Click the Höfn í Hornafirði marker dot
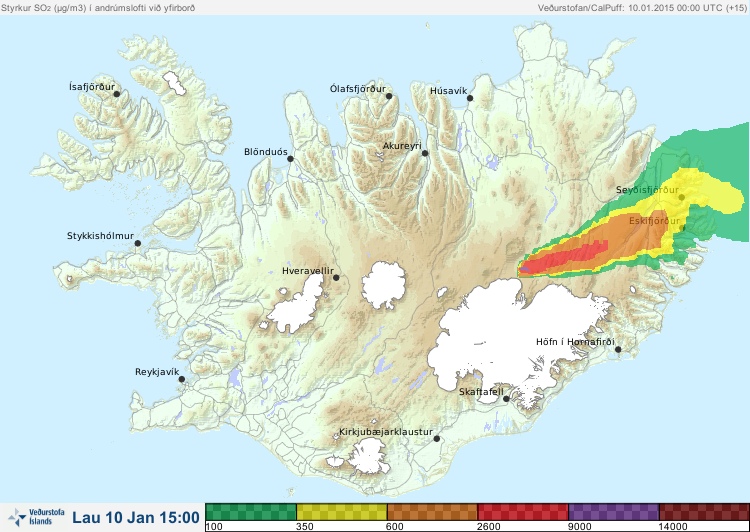This screenshot has height=532, width=750. [x=618, y=350]
